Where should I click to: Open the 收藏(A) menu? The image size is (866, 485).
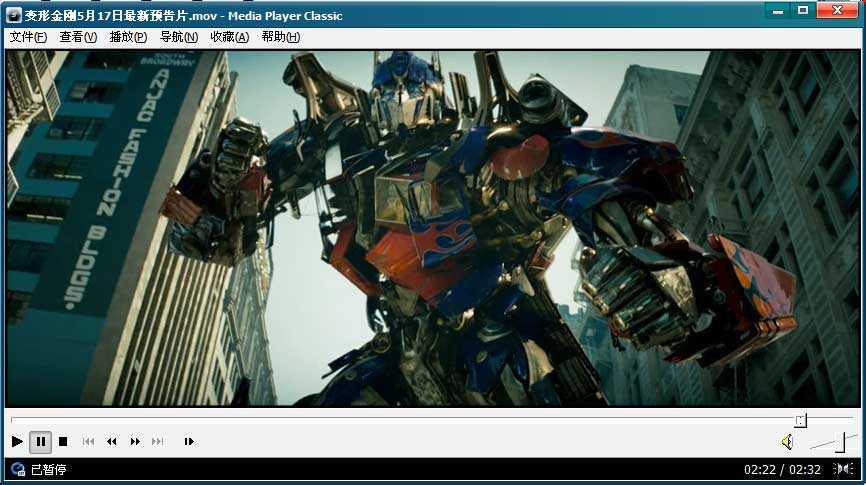point(229,37)
